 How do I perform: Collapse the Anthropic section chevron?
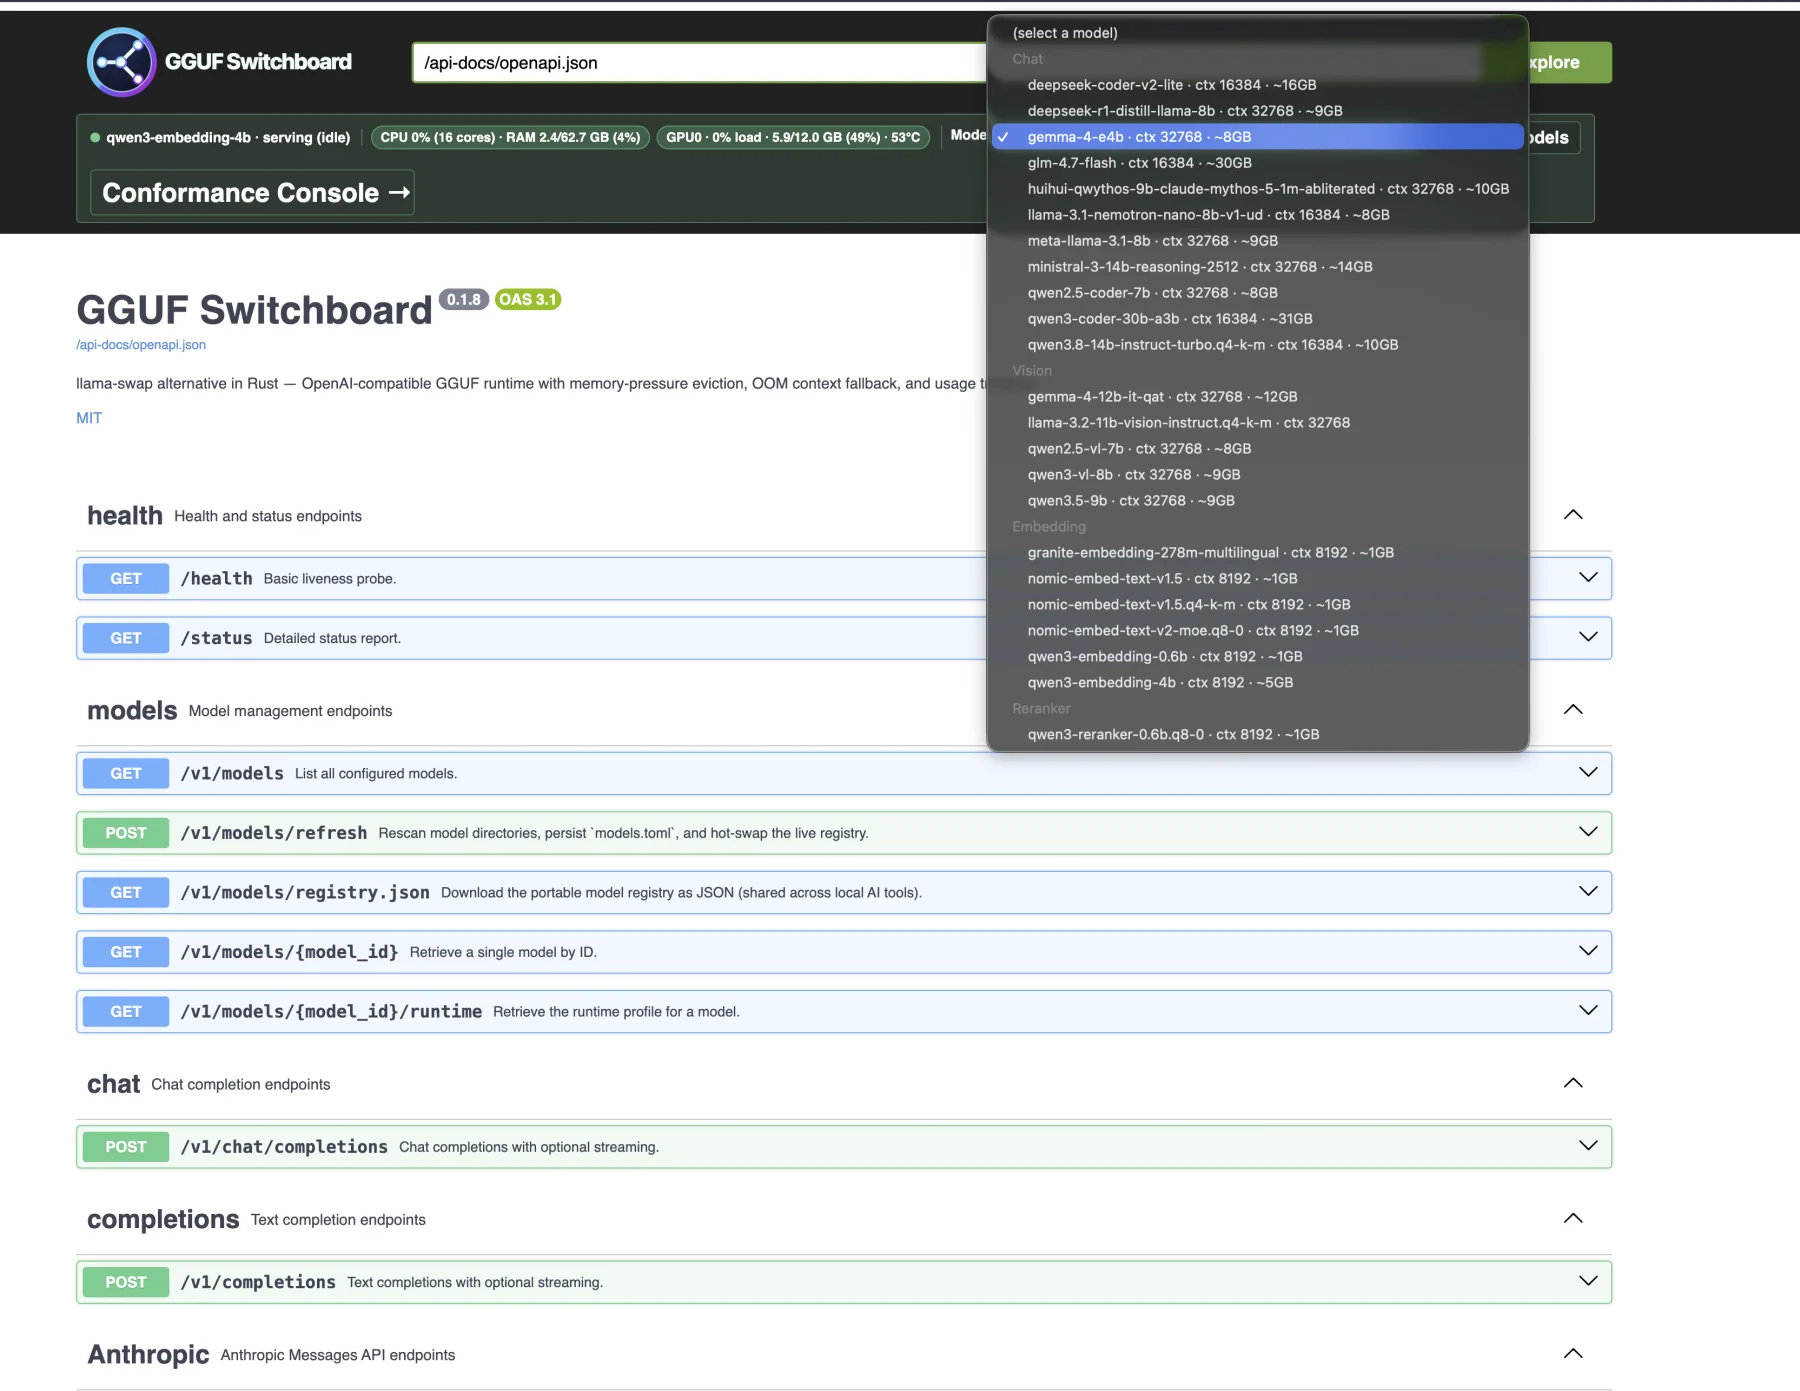pos(1573,1354)
